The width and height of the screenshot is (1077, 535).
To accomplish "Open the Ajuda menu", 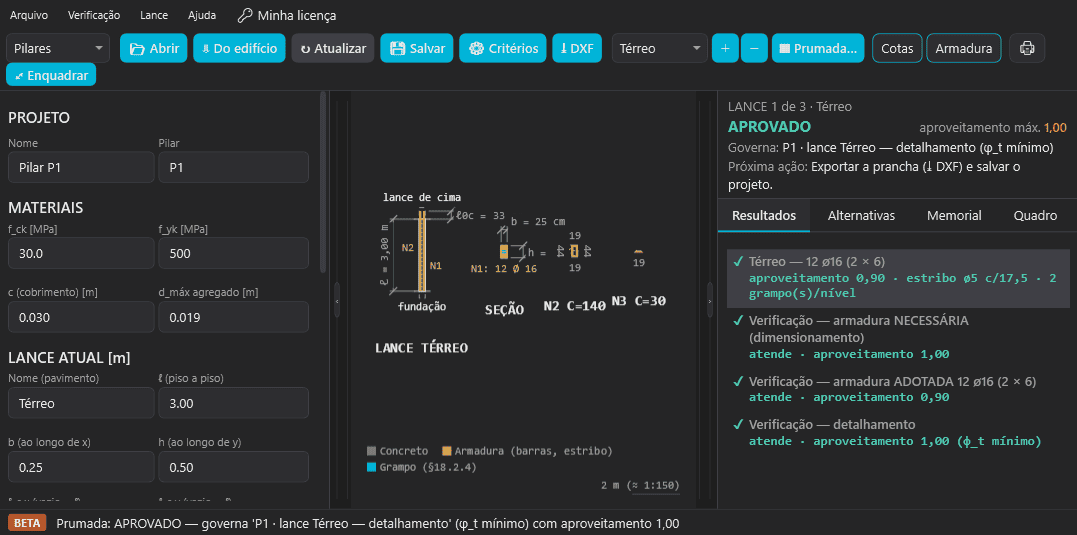I will 201,15.
